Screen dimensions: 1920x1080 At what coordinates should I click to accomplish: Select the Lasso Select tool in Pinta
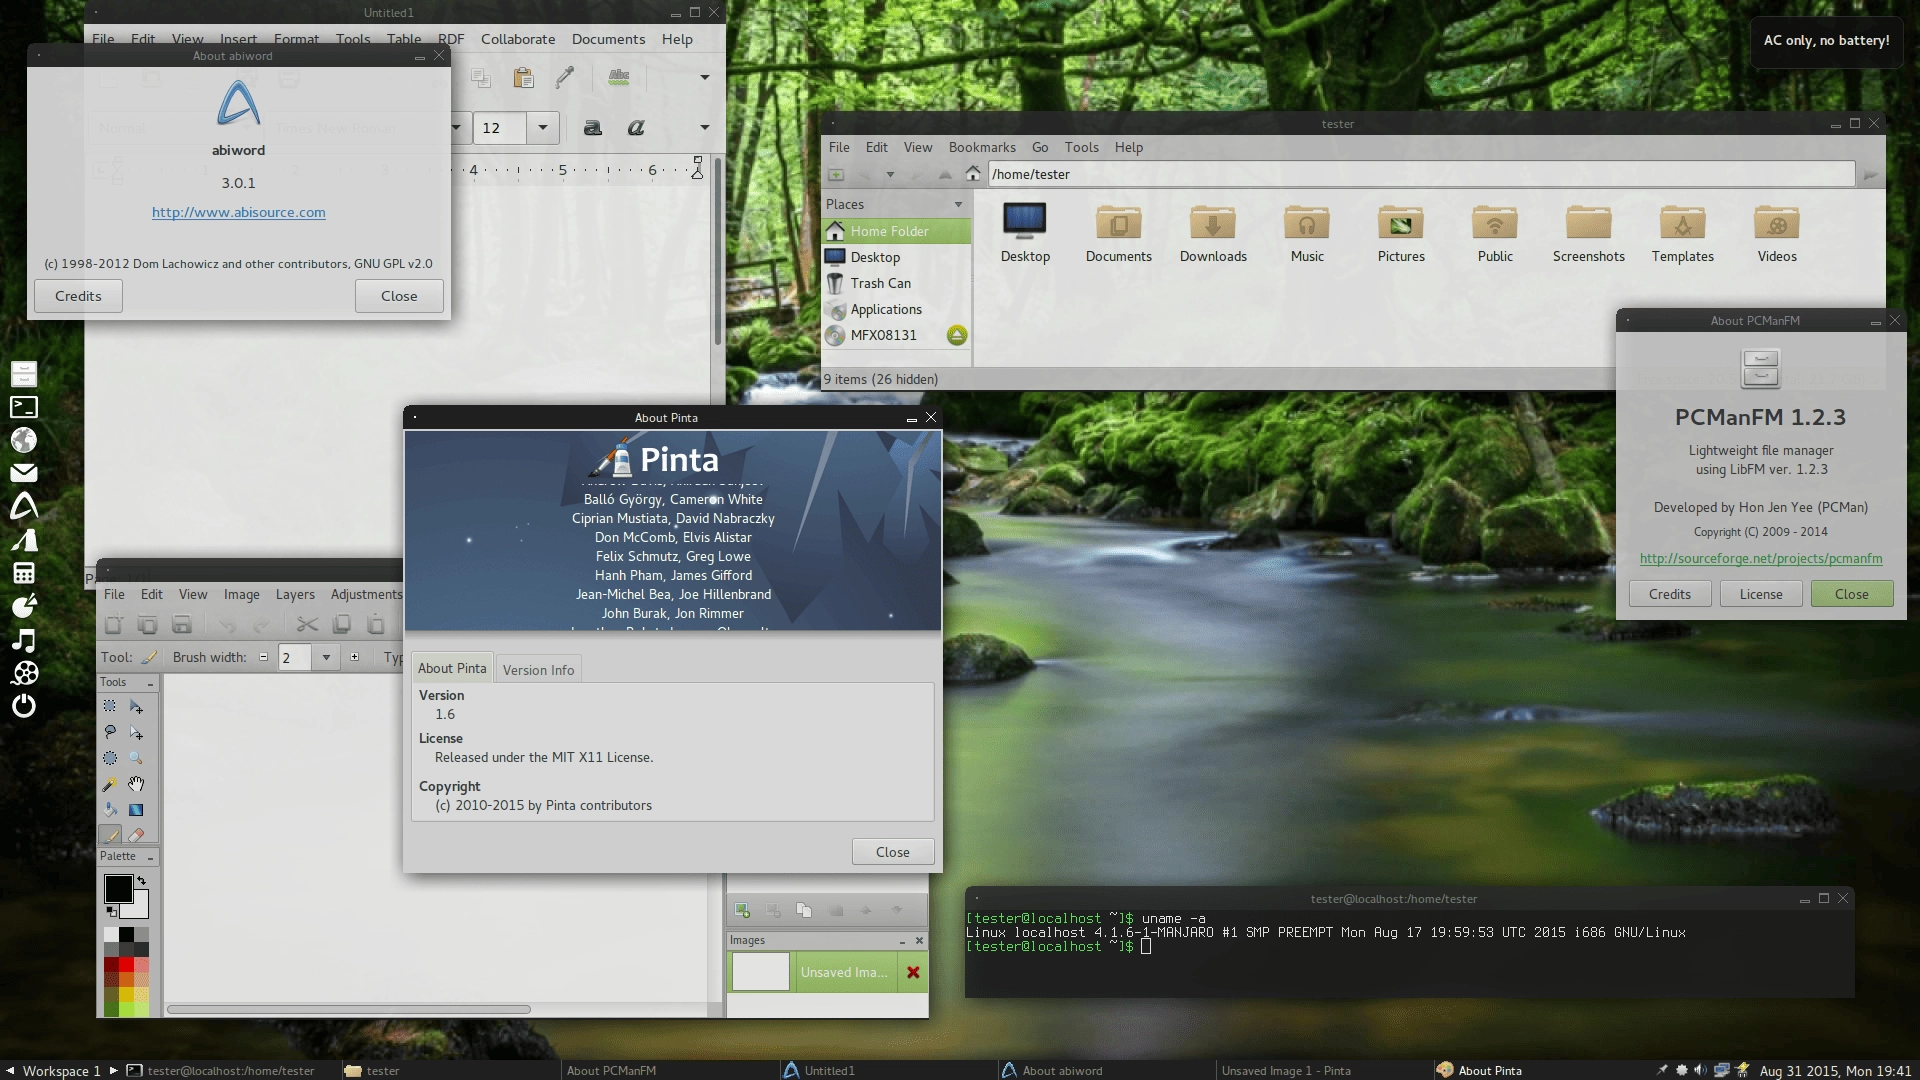(110, 732)
